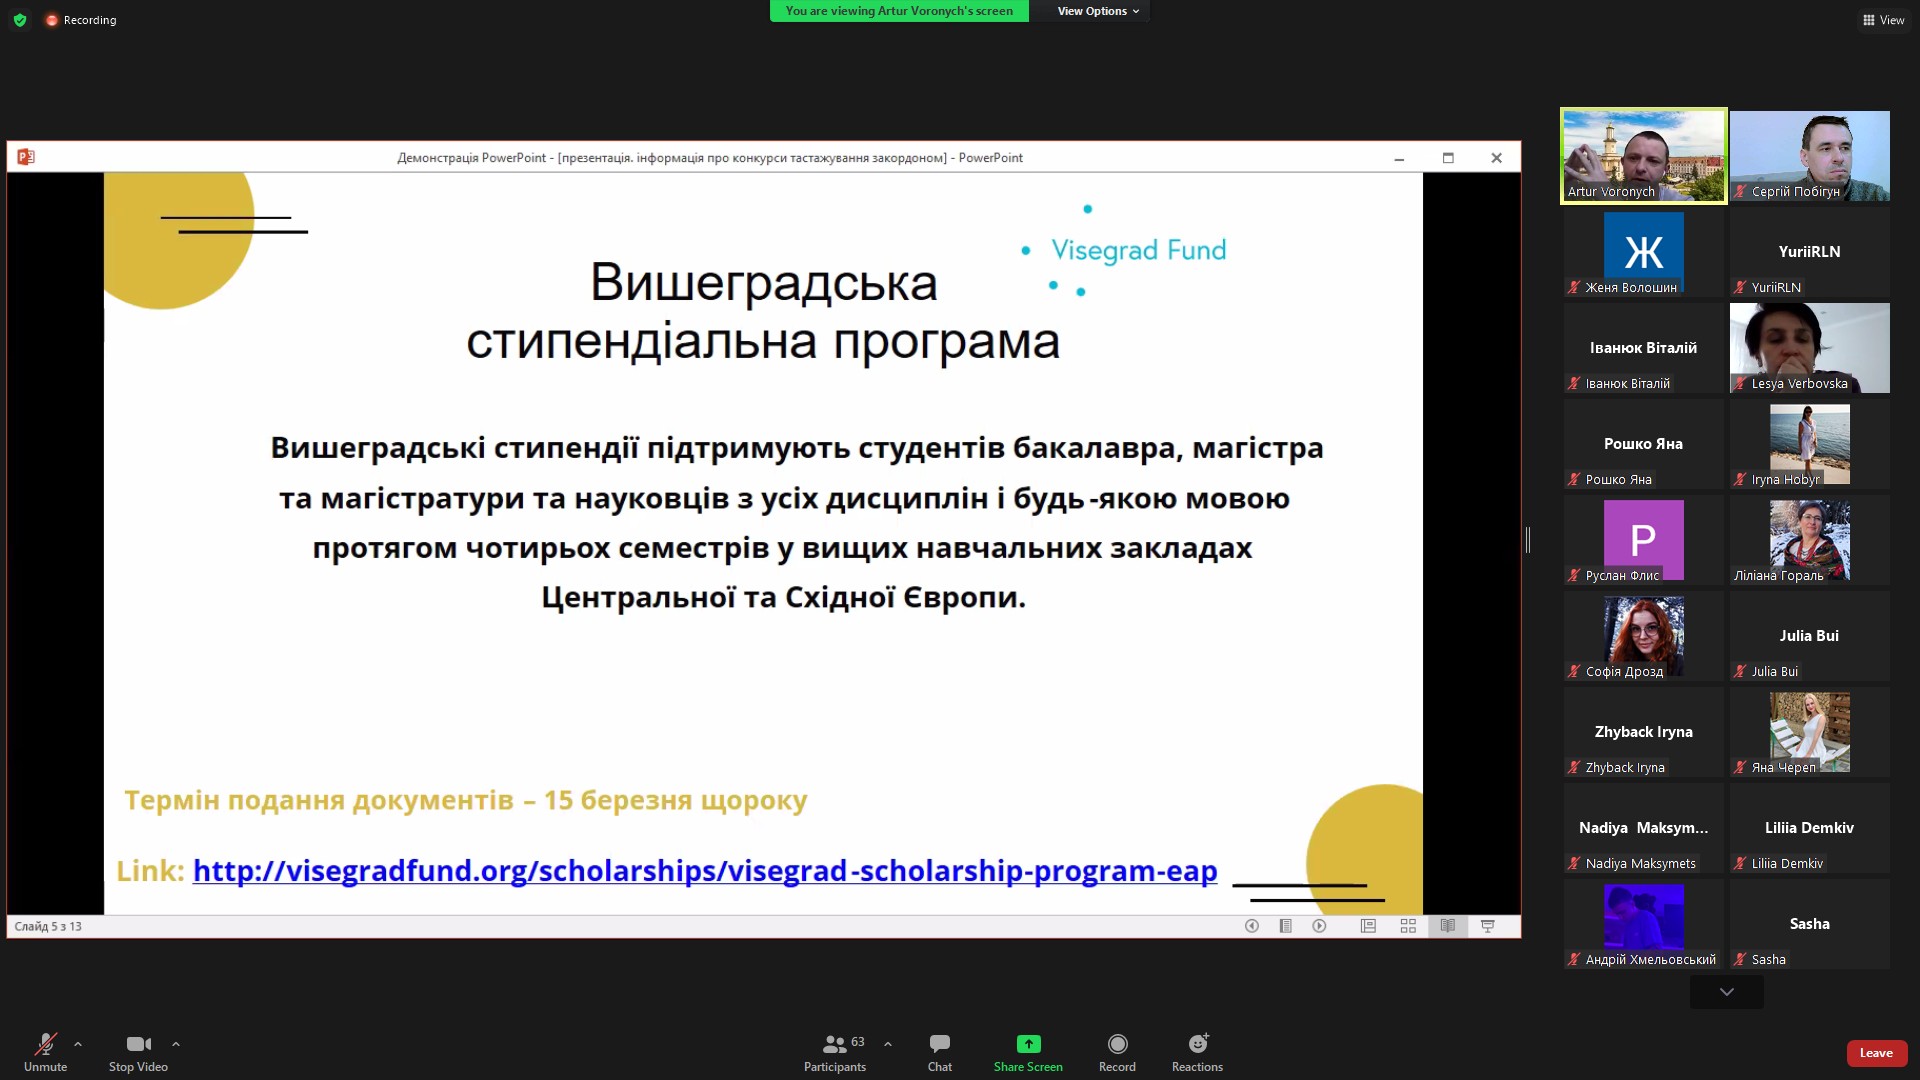Toggle video on or off

137,1052
